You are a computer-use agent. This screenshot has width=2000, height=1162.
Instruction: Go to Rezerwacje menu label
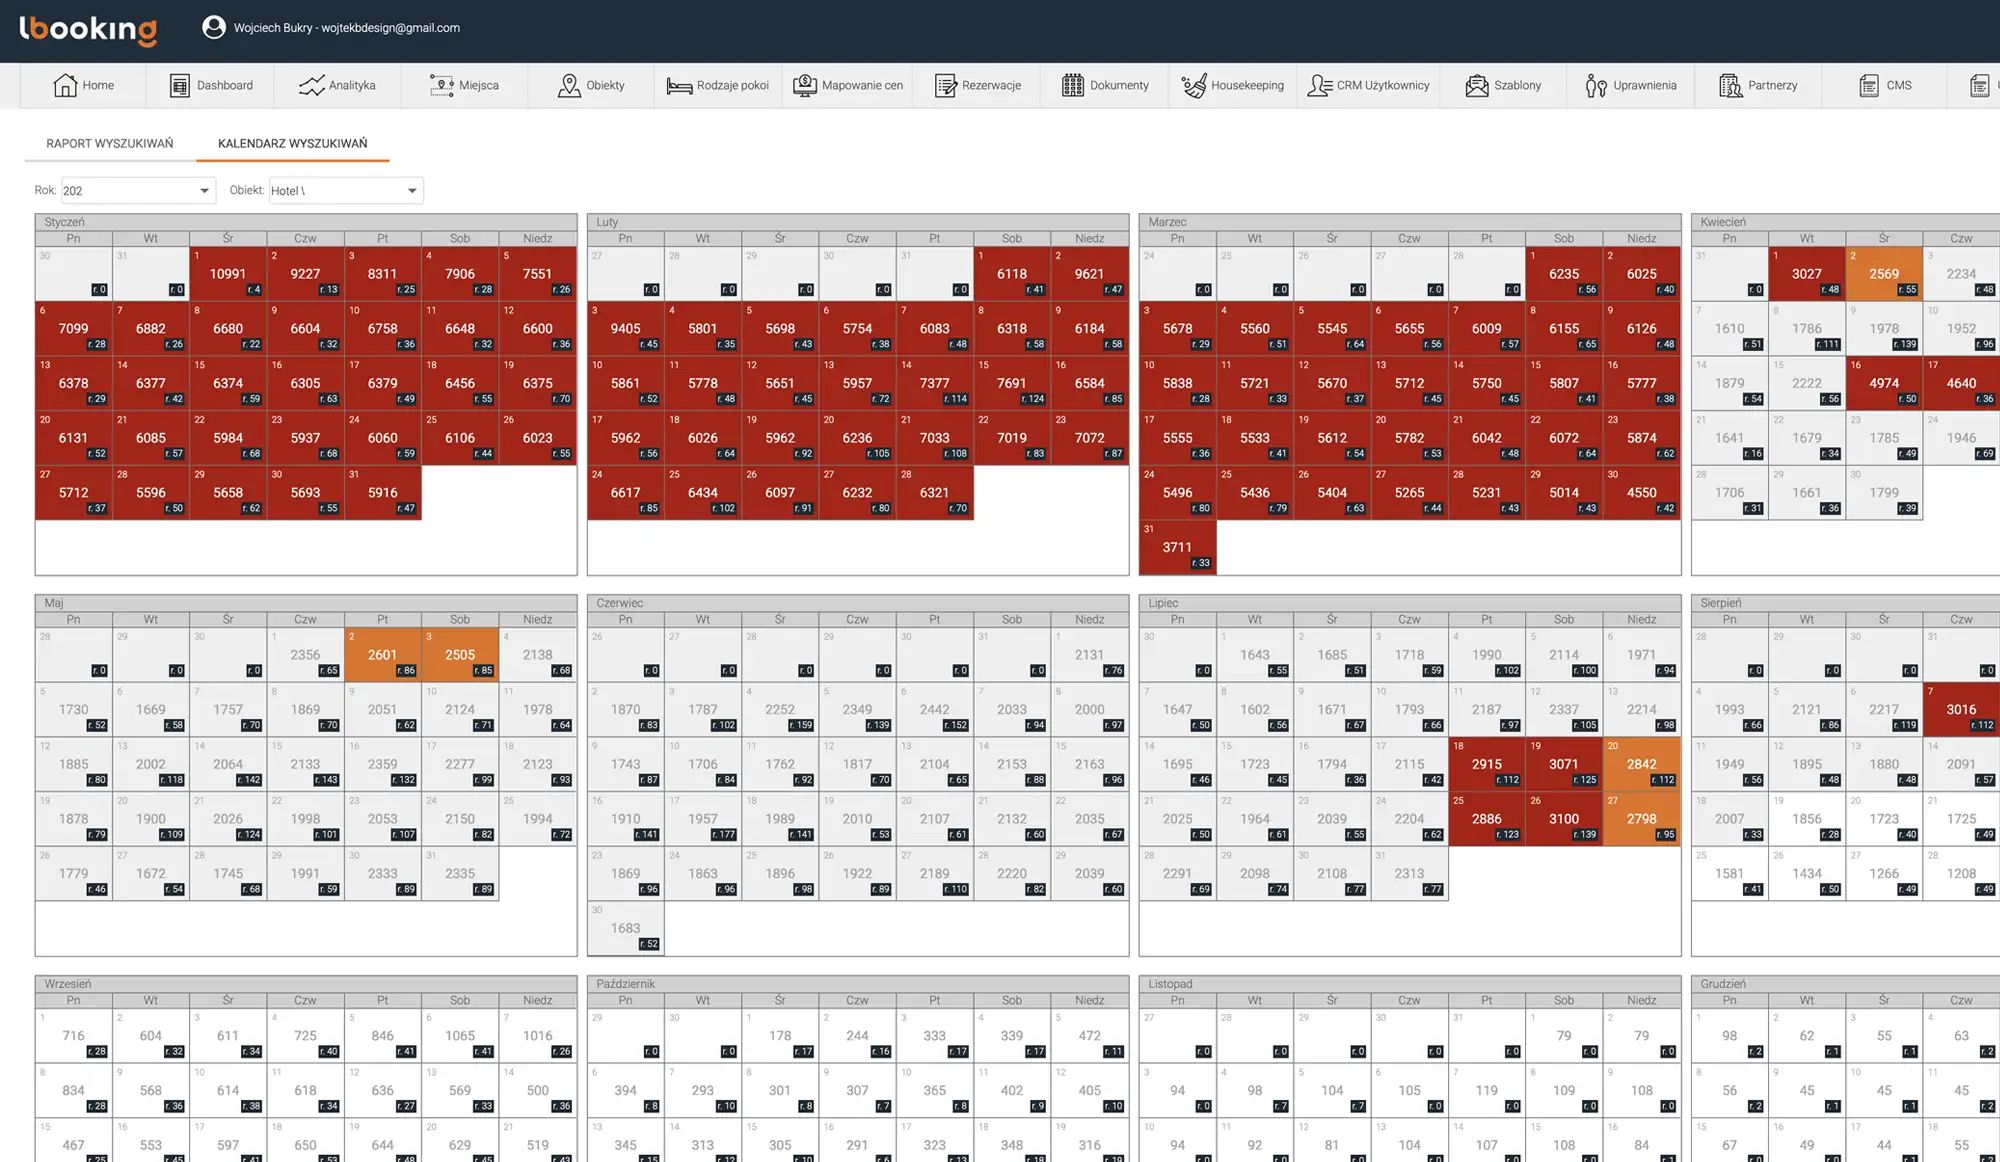point(991,85)
